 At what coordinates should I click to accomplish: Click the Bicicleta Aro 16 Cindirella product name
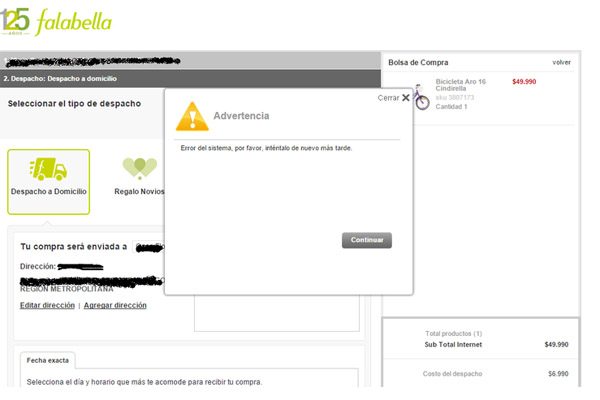(x=461, y=85)
